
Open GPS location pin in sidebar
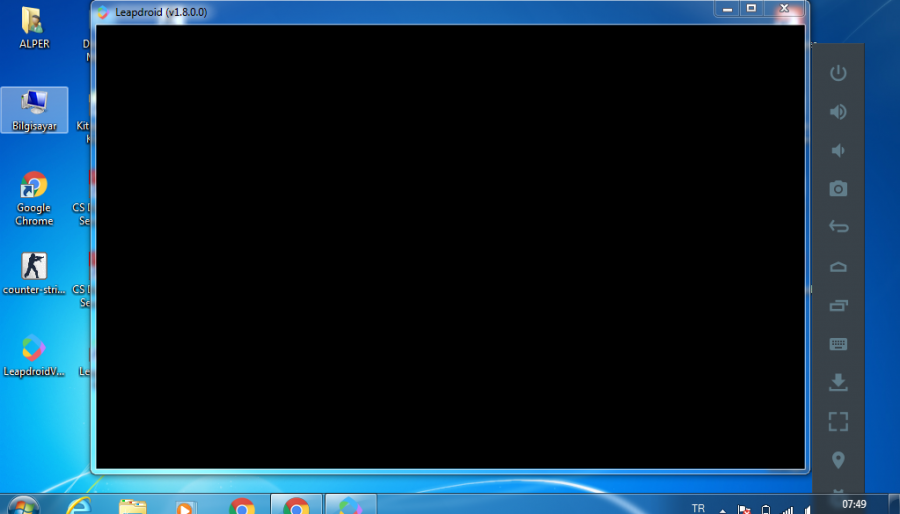(x=838, y=460)
